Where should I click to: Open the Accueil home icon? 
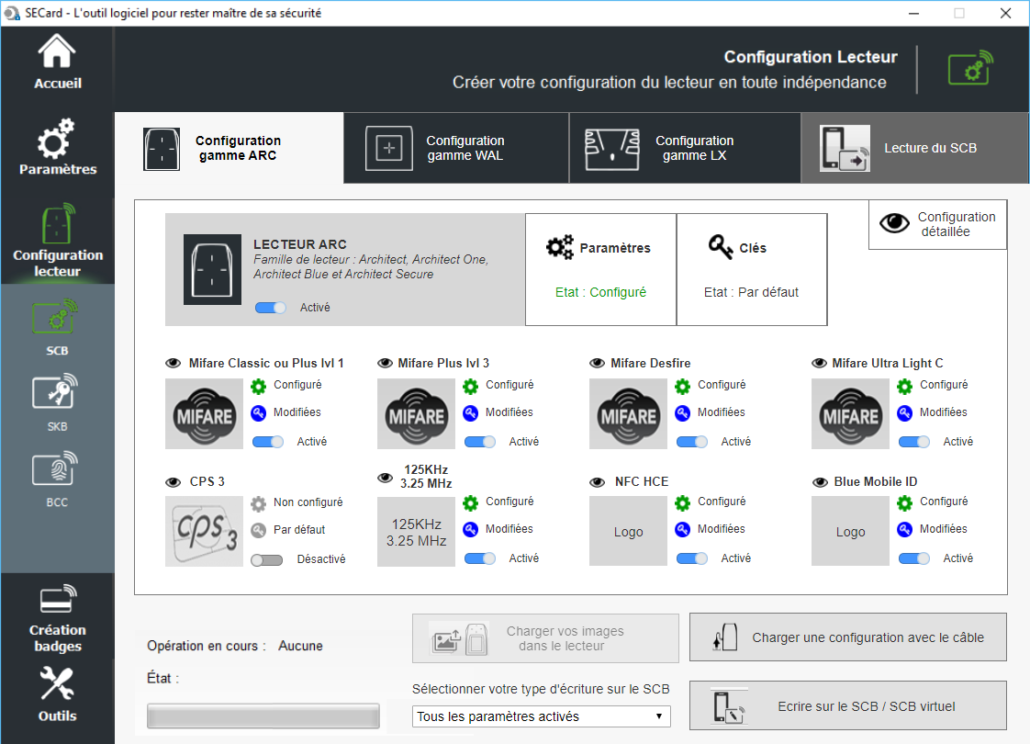(57, 53)
